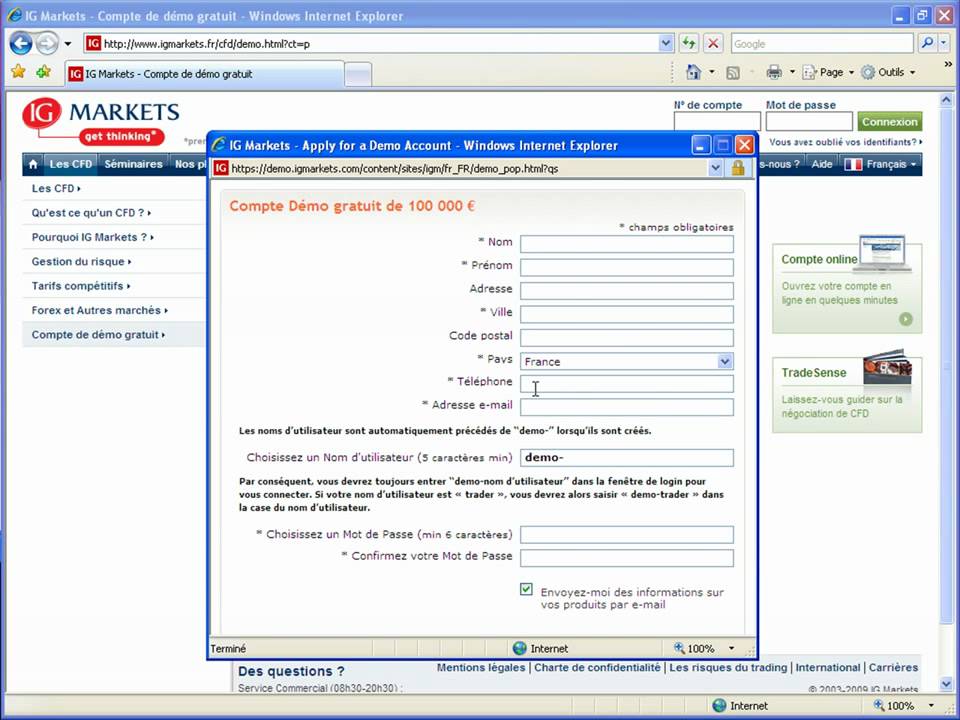Open the recent pages dropdown beside Forward
Screen dimensions: 960x720
point(67,44)
